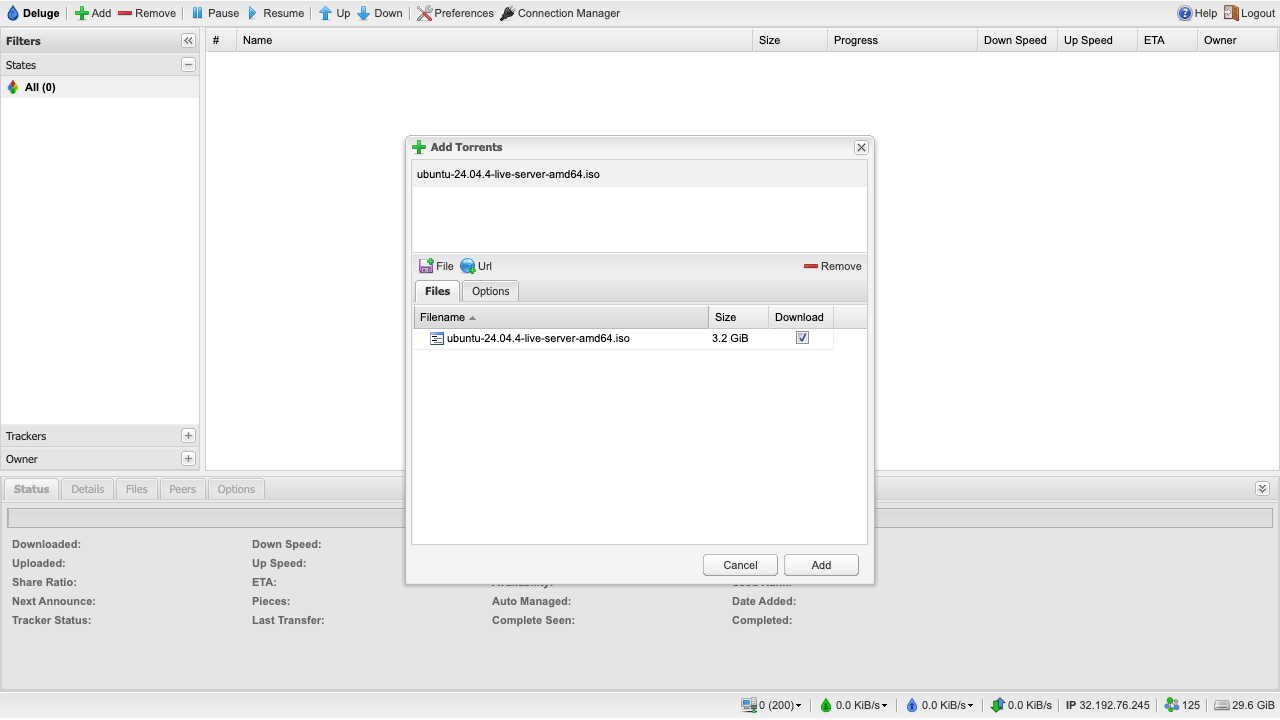1280x720 pixels.
Task: Click Remove in the main toolbar
Action: 146,13
